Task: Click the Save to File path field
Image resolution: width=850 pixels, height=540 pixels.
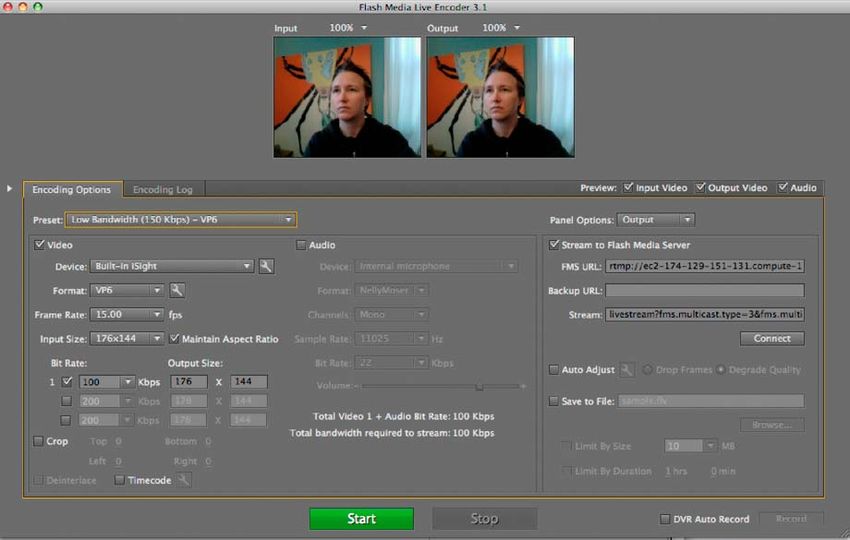Action: click(x=711, y=401)
